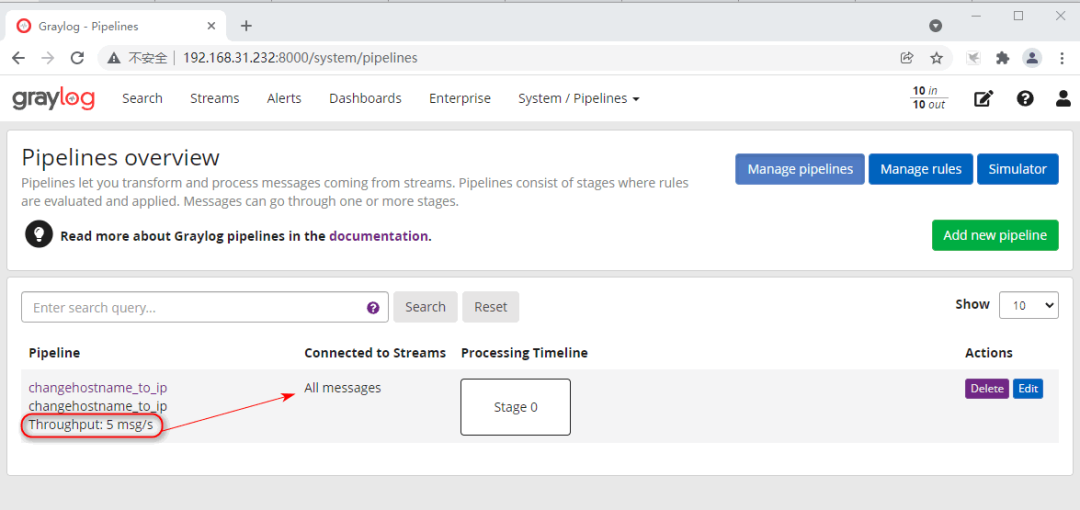Open the changehostname_to_ip pipeline link
The height and width of the screenshot is (510, 1080).
tap(98, 388)
